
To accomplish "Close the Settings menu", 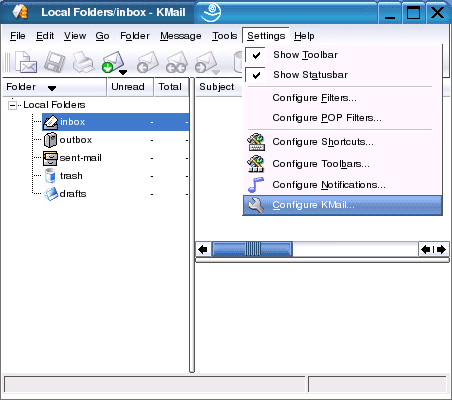I will coord(266,36).
